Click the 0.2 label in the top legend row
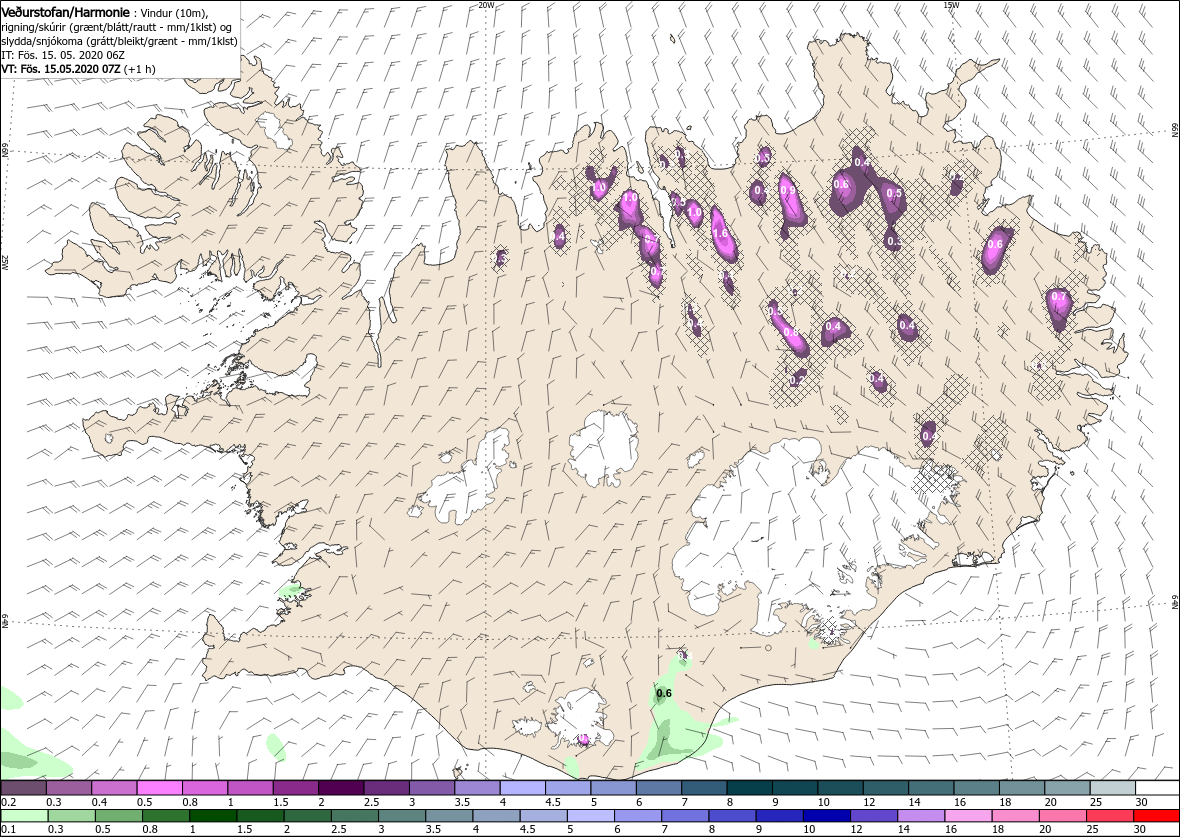Image resolution: width=1180 pixels, height=837 pixels. click(x=8, y=802)
